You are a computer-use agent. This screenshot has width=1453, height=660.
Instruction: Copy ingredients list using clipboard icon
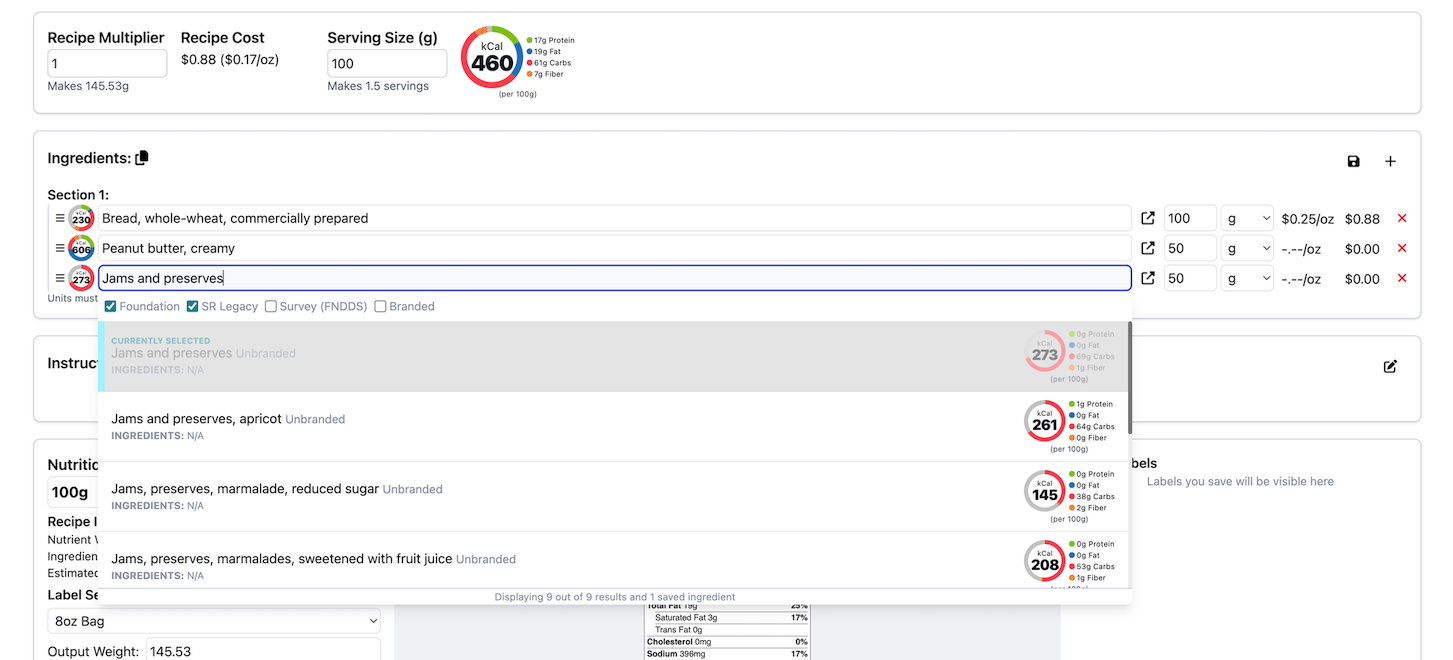142,158
